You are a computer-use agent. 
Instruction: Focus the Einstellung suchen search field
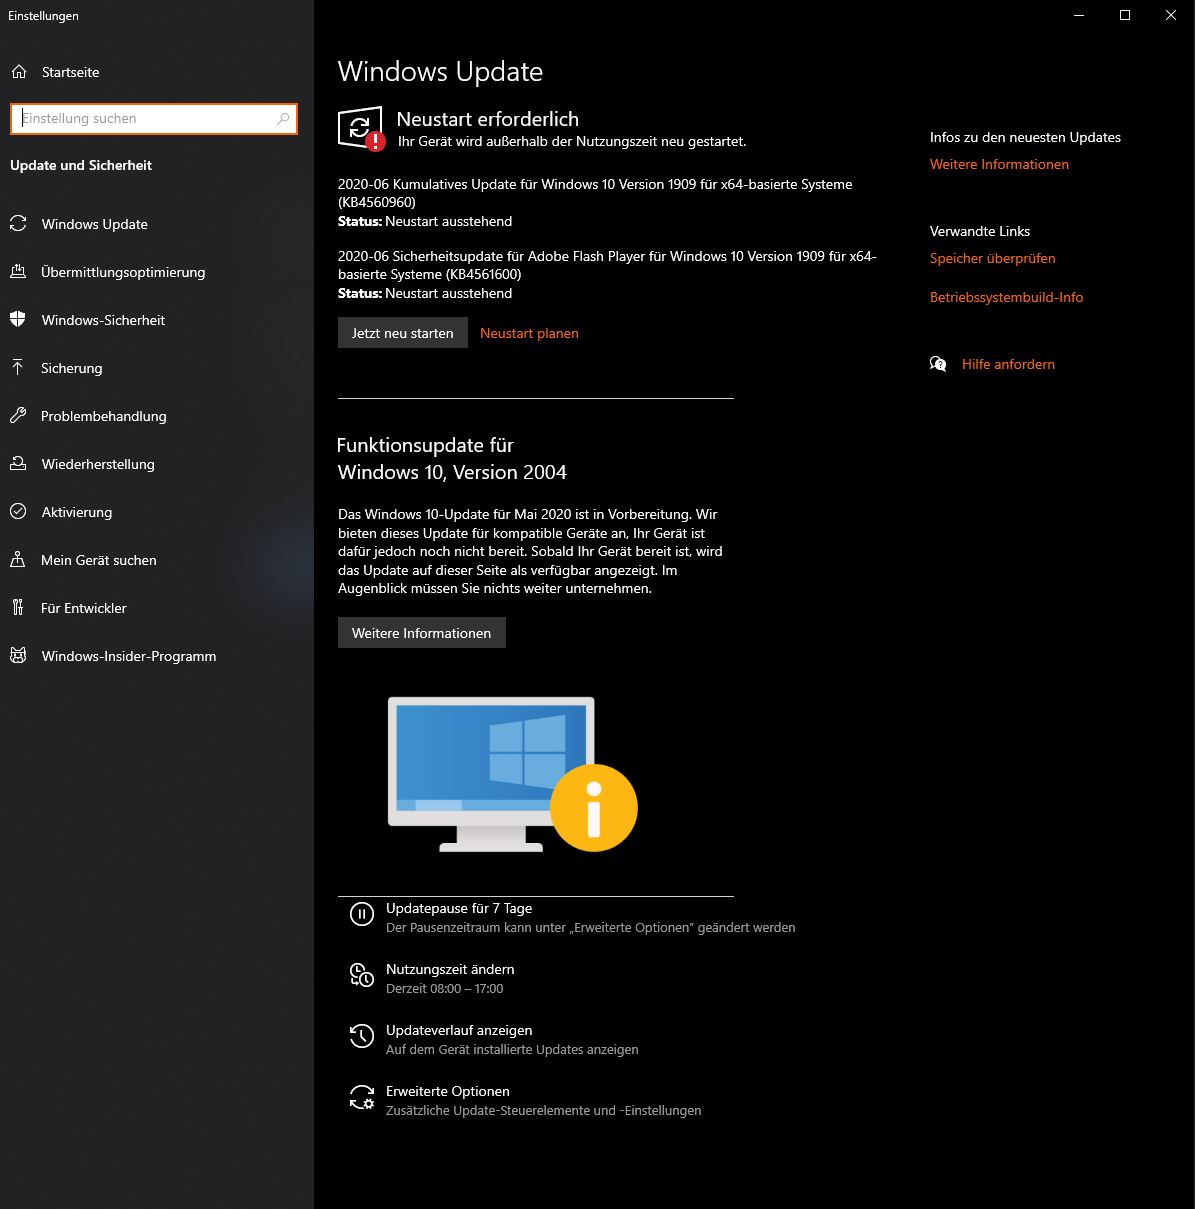click(154, 118)
